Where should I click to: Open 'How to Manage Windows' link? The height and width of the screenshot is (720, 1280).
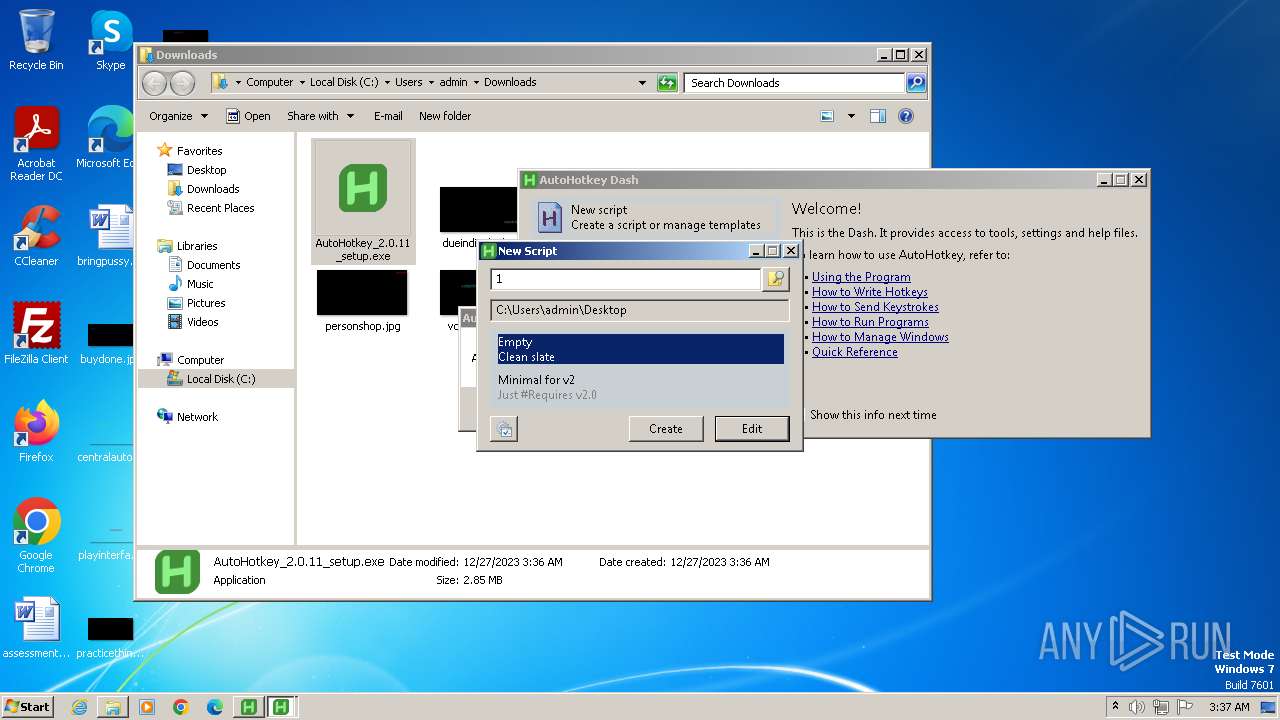[880, 337]
